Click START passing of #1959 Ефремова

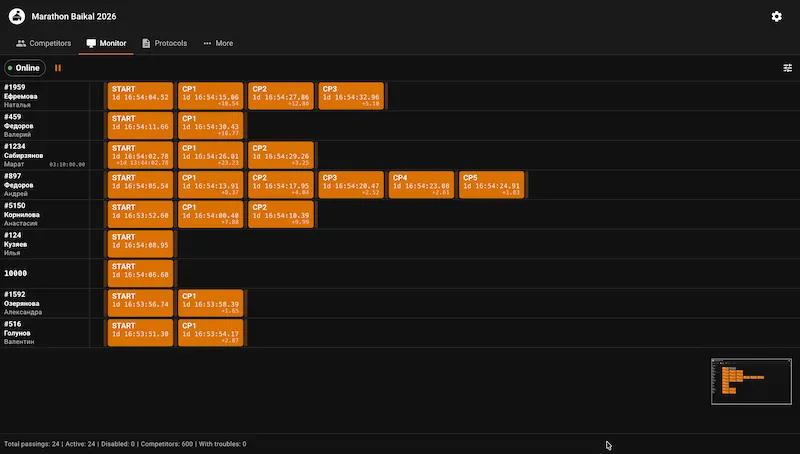click(x=140, y=96)
